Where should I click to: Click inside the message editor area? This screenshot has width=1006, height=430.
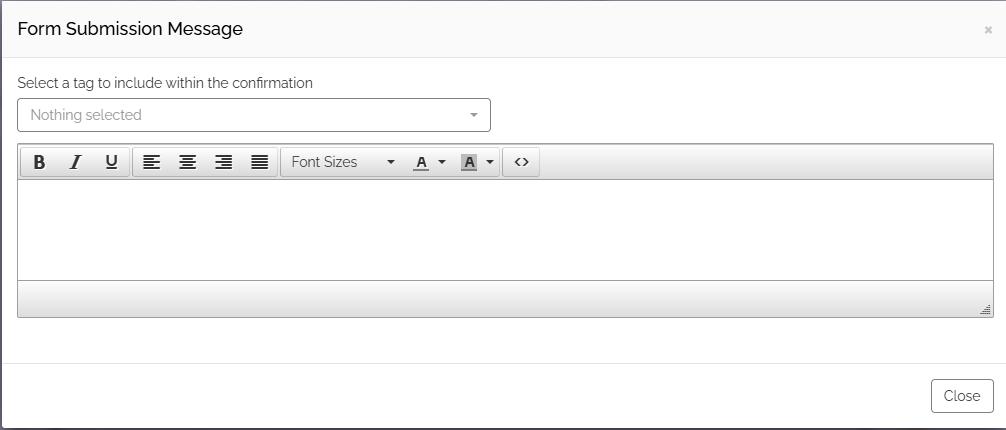[x=505, y=230]
